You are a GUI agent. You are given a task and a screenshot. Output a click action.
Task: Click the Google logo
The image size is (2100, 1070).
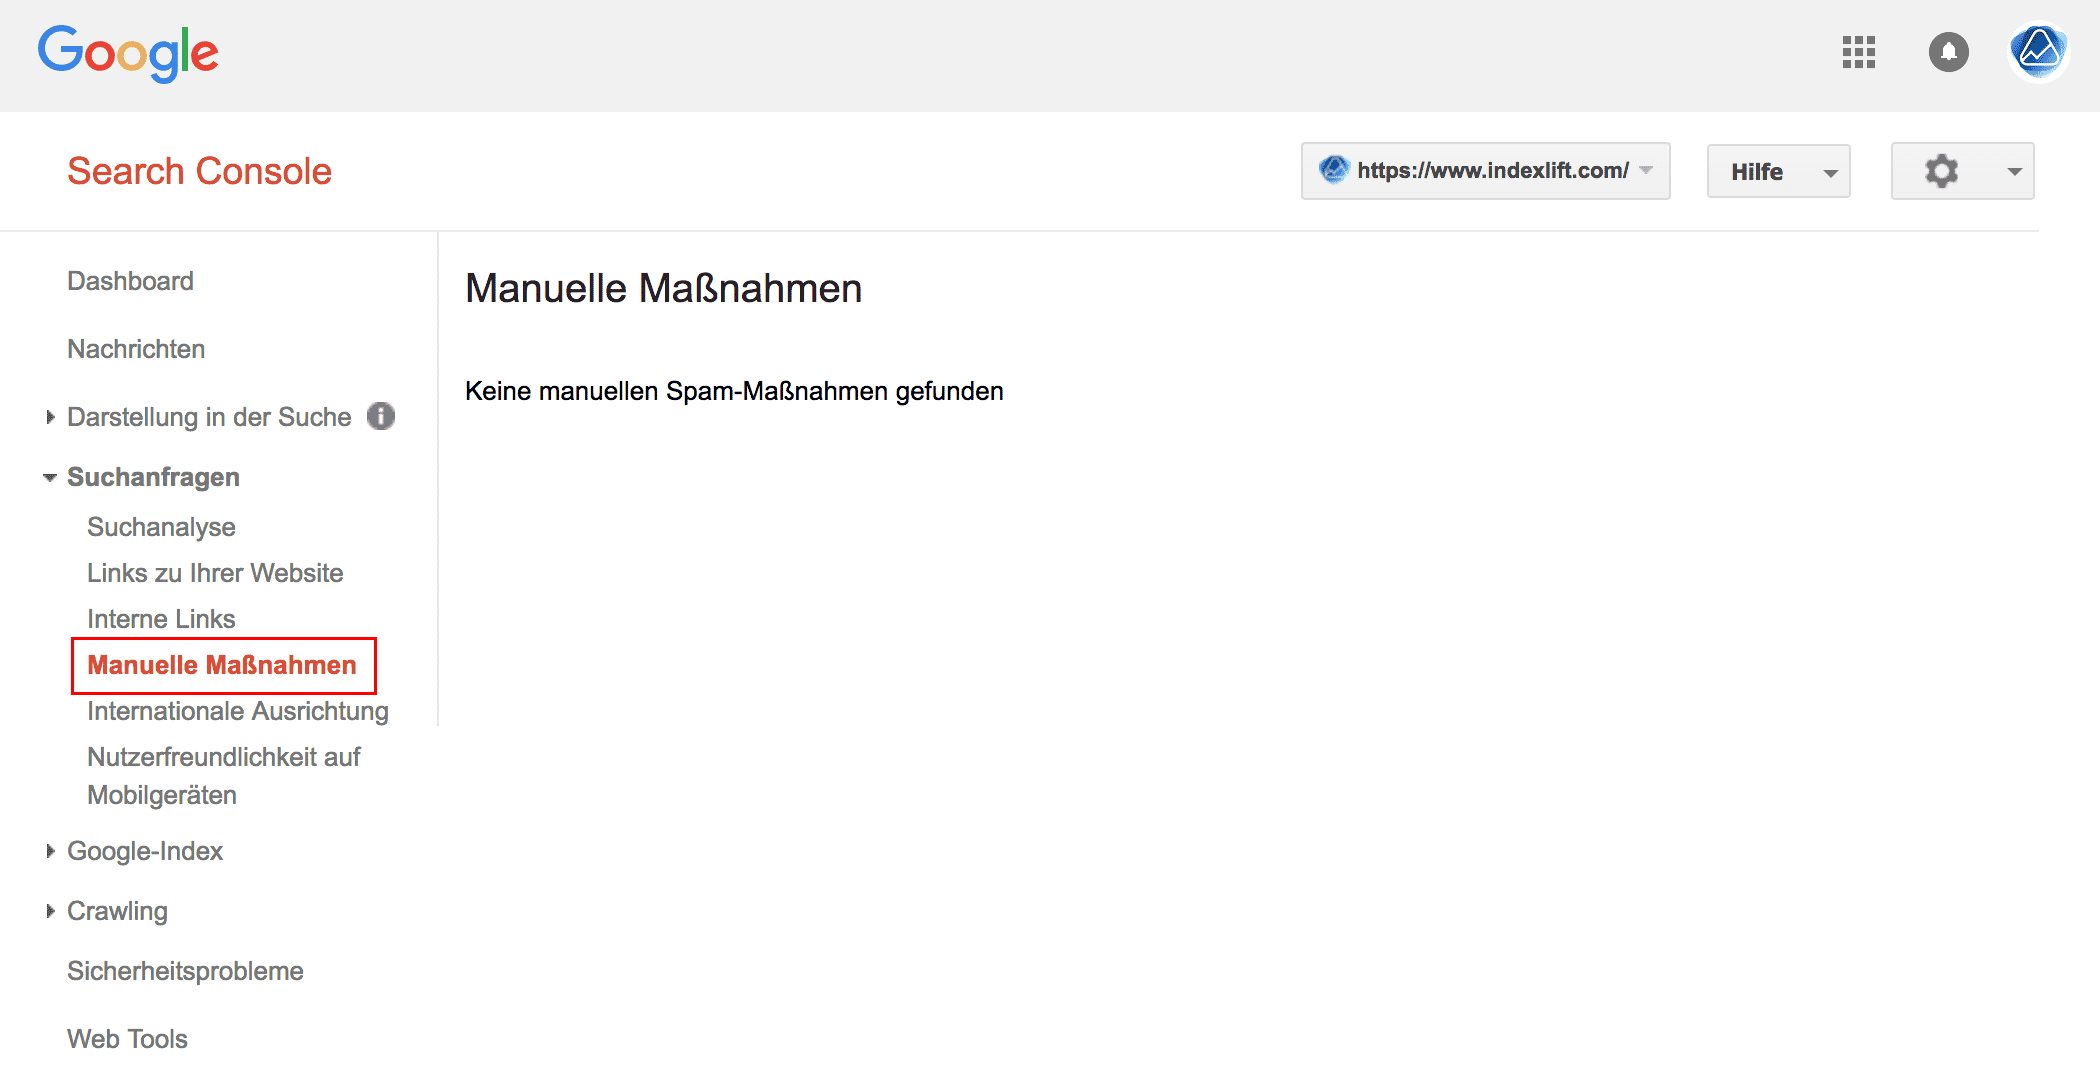pos(128,53)
